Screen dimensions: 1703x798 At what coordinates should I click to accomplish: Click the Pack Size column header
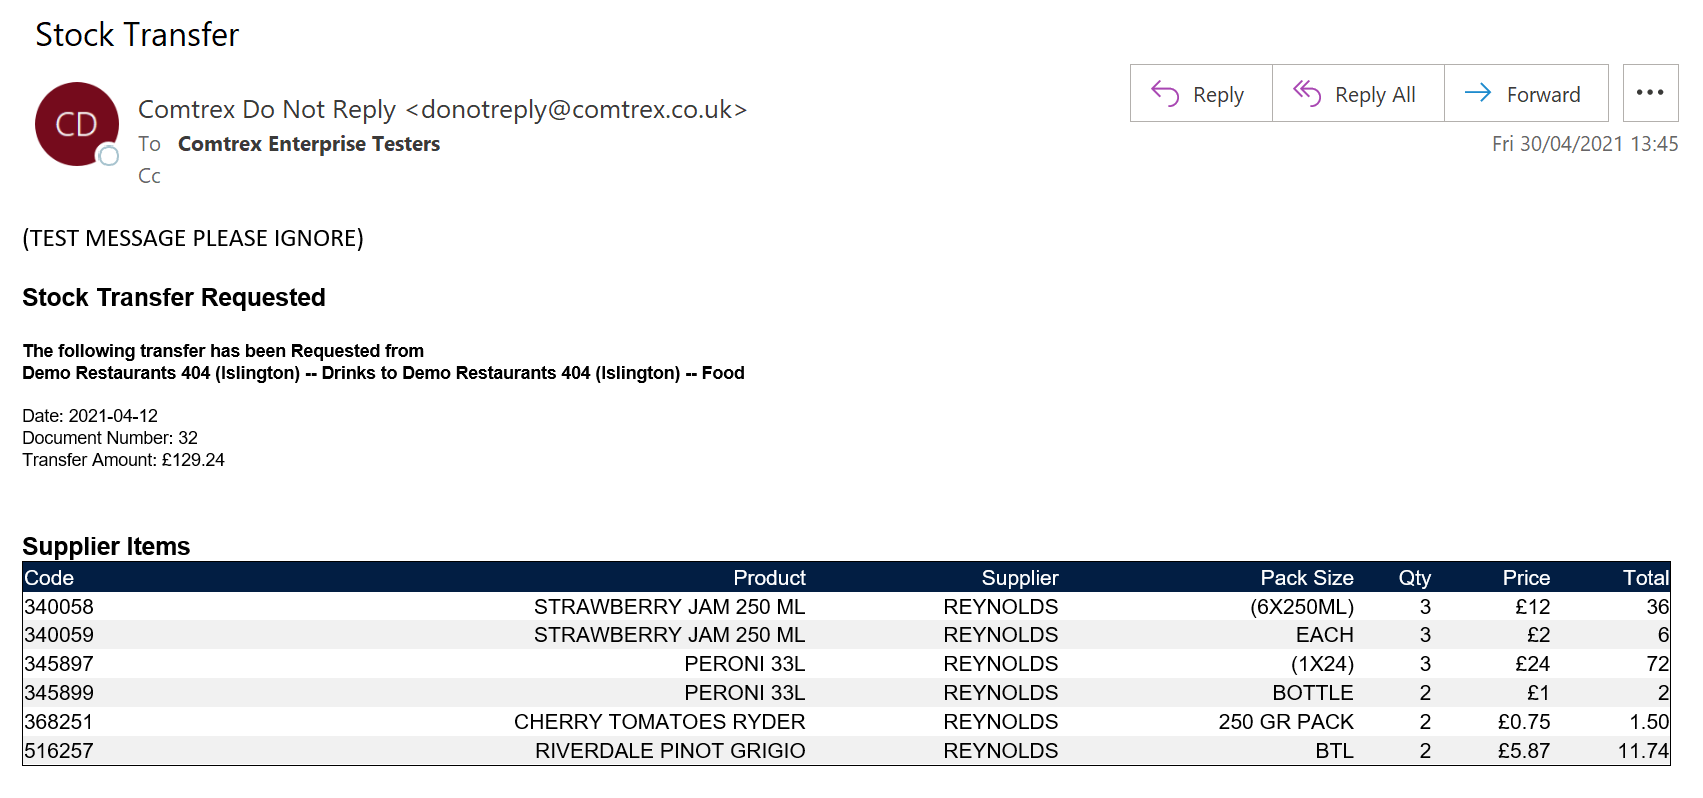coord(1306,578)
